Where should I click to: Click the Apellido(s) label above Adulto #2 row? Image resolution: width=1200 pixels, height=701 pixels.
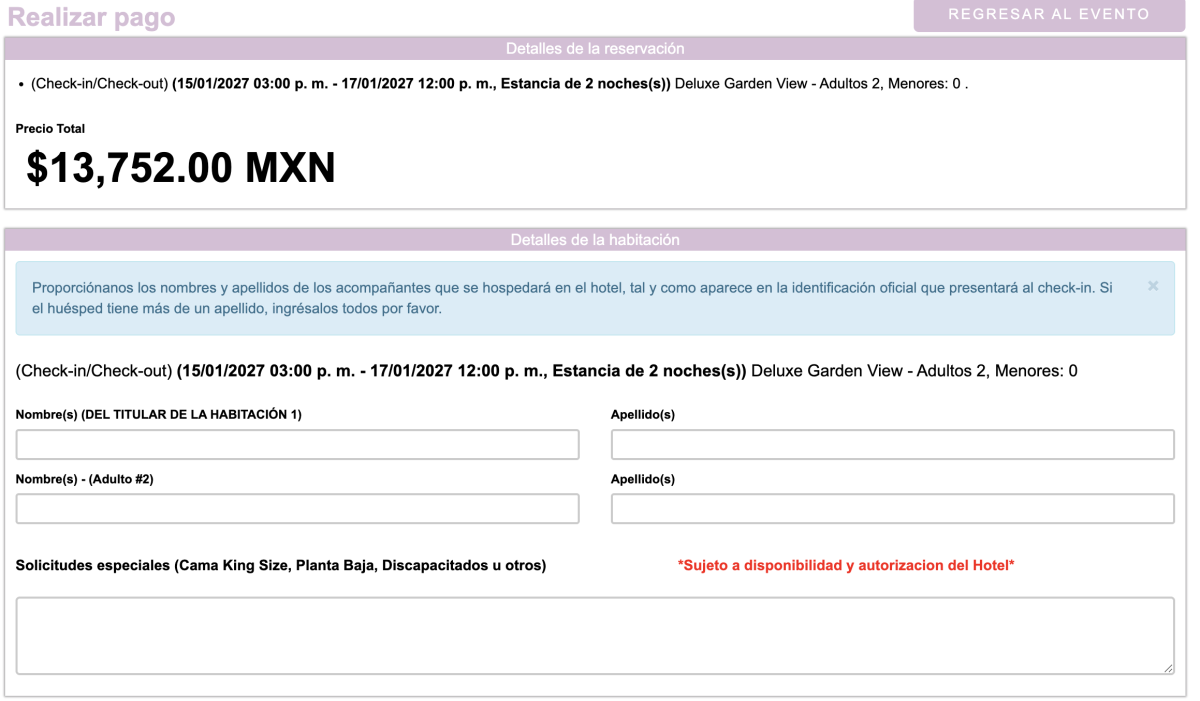[642, 479]
